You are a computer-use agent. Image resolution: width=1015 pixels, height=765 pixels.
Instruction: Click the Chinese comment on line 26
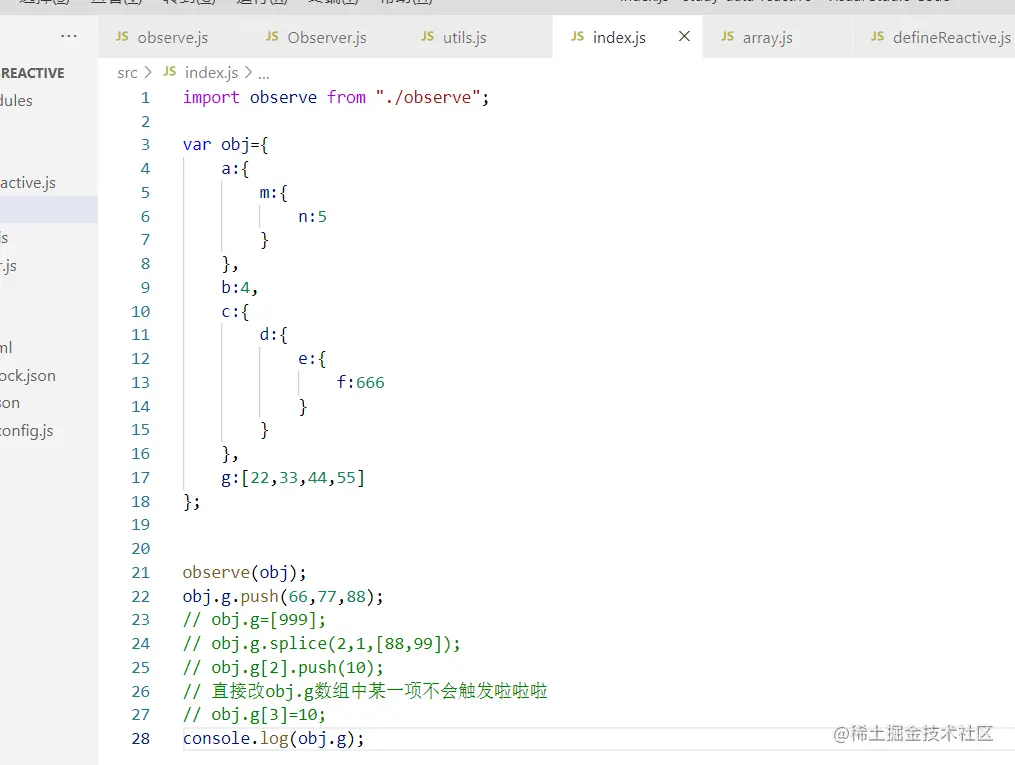tap(365, 691)
